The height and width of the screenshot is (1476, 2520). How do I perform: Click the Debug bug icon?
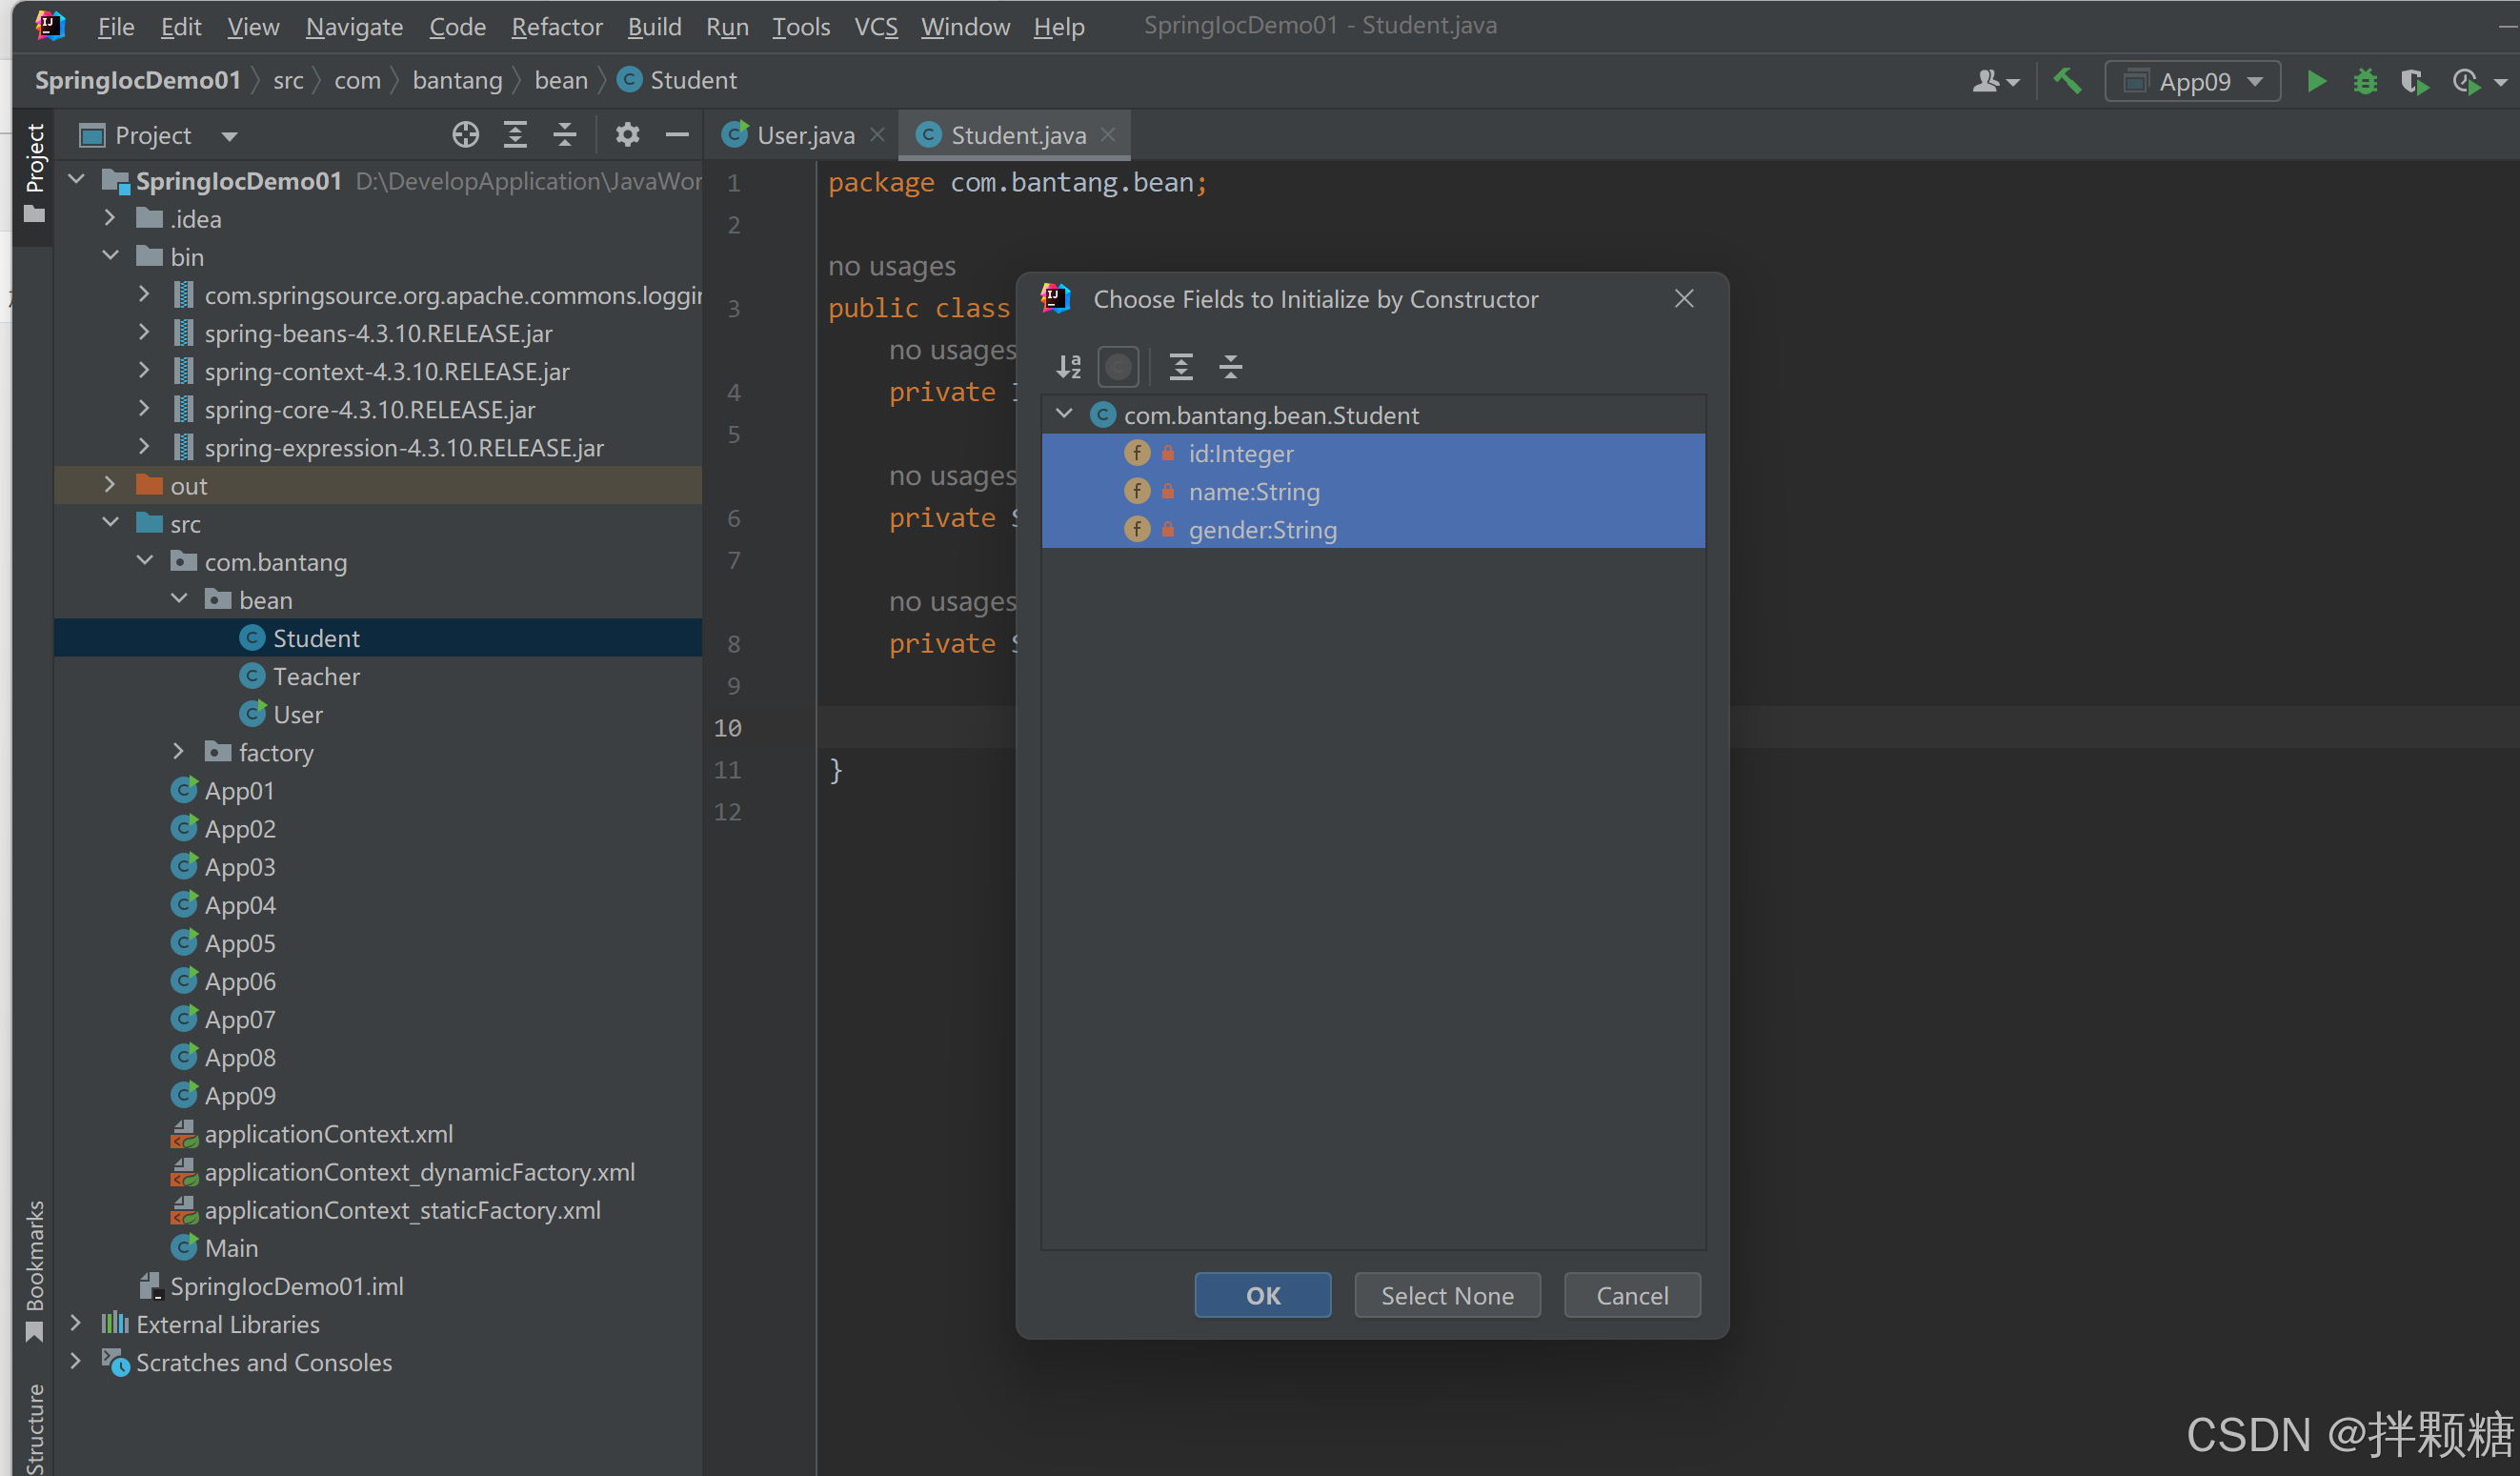coord(2364,81)
